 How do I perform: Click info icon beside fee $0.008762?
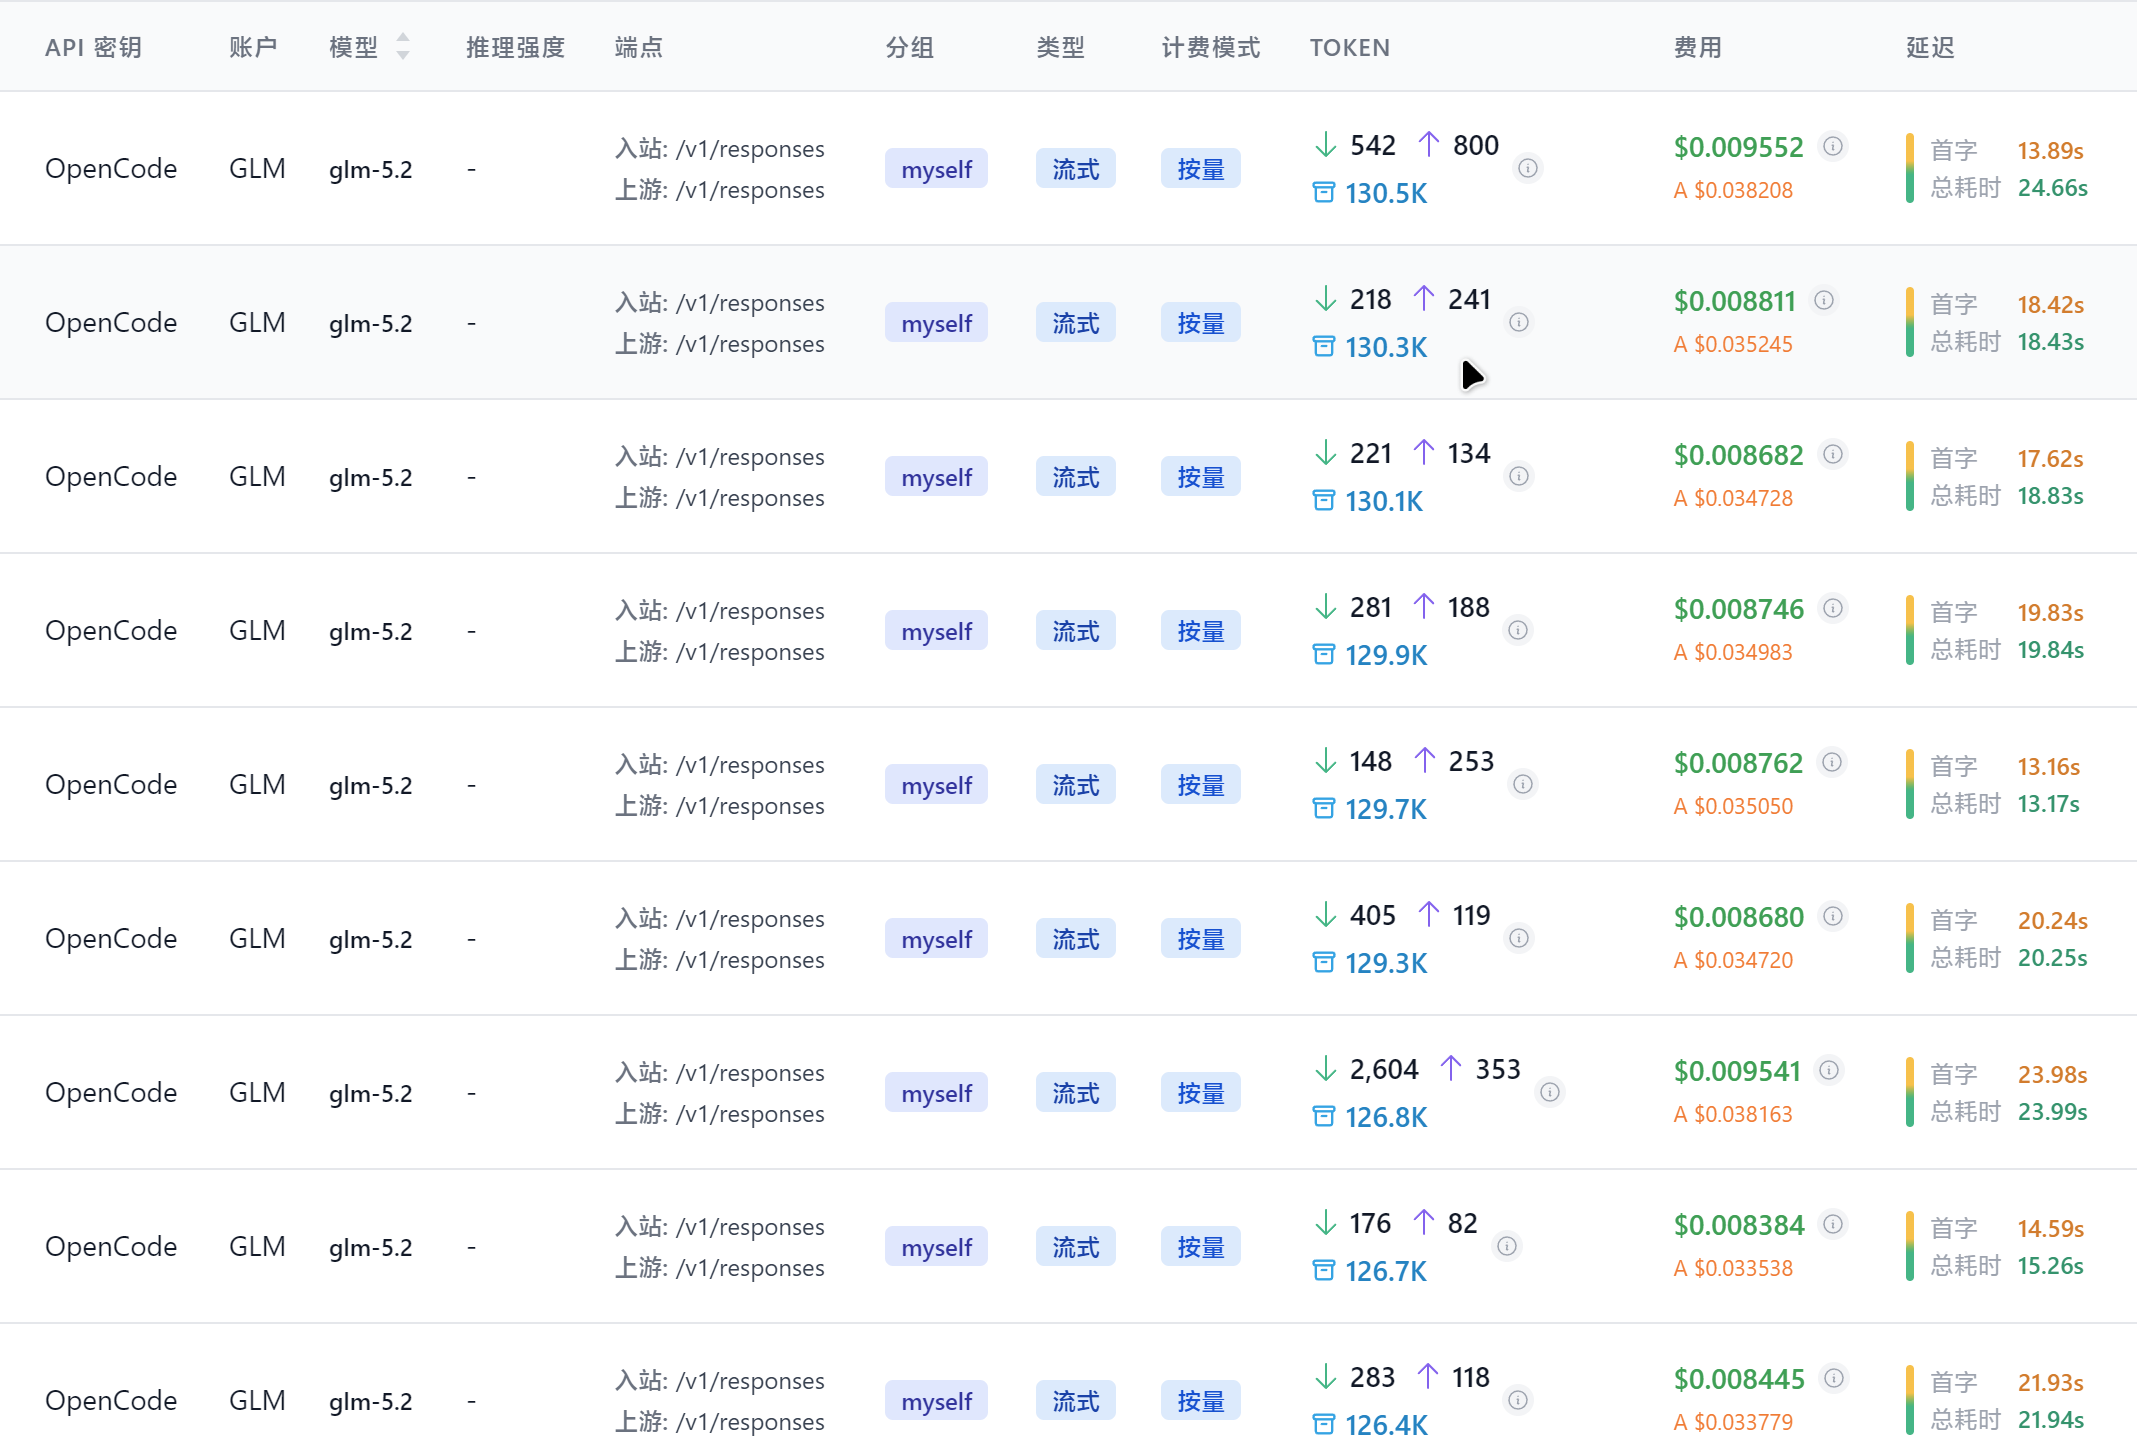[1831, 762]
